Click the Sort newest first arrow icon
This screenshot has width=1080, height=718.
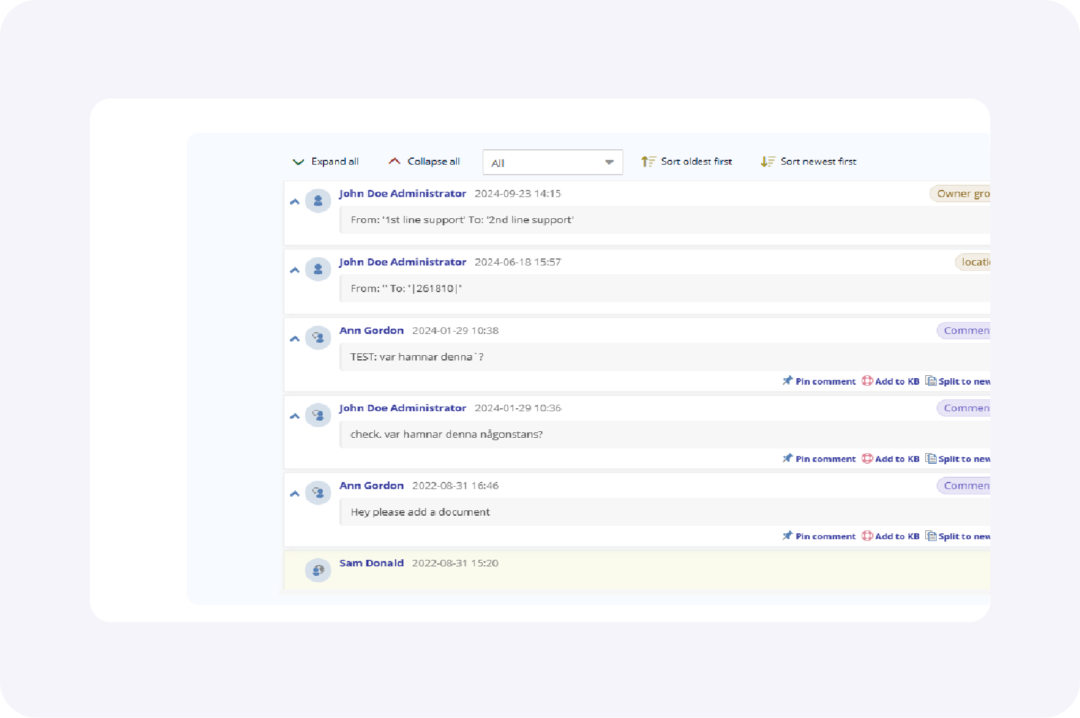(x=767, y=161)
